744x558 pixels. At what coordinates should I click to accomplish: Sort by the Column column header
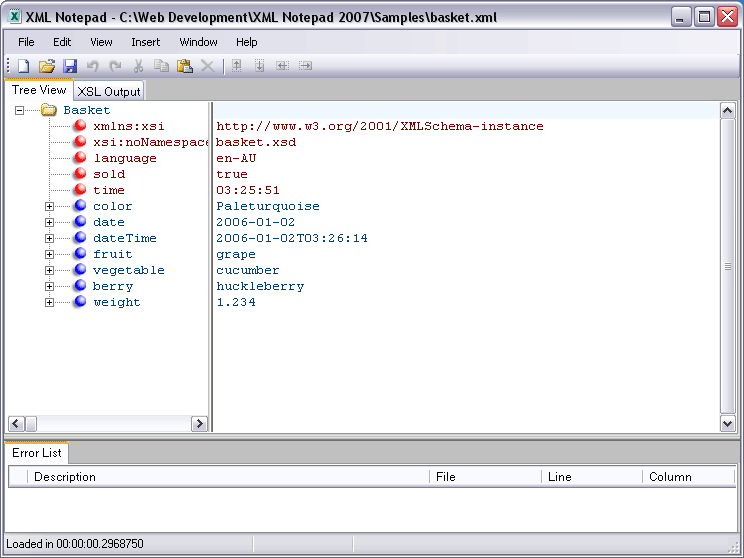tap(688, 477)
